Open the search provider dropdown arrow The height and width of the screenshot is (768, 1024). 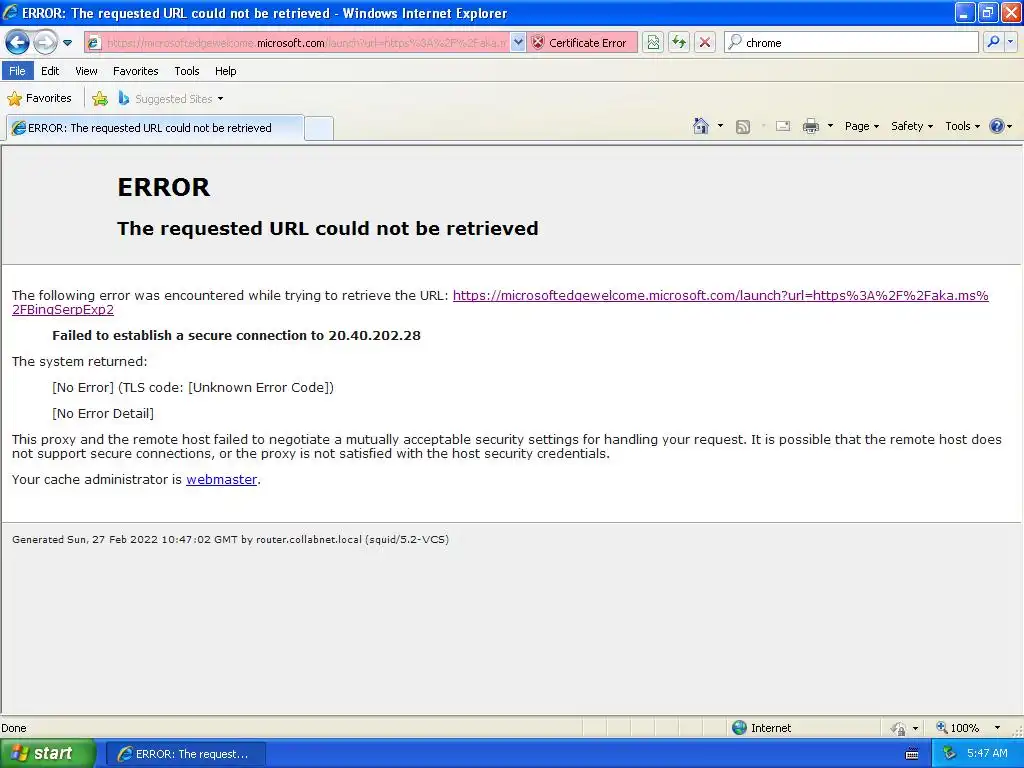point(1011,42)
